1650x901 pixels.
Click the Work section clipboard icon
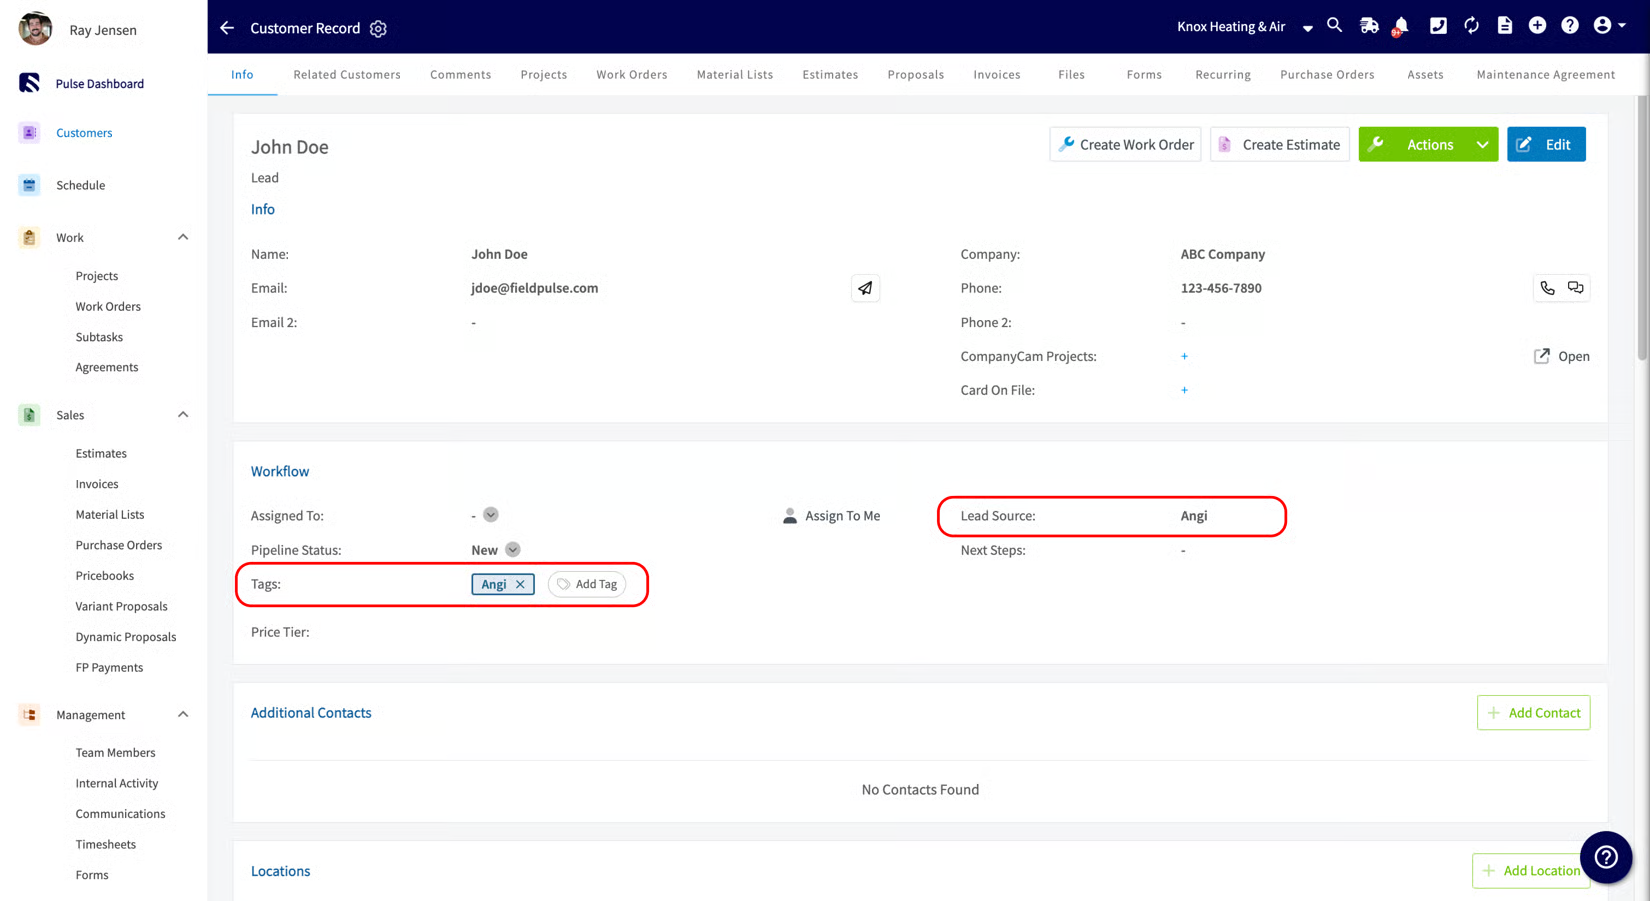tap(29, 238)
